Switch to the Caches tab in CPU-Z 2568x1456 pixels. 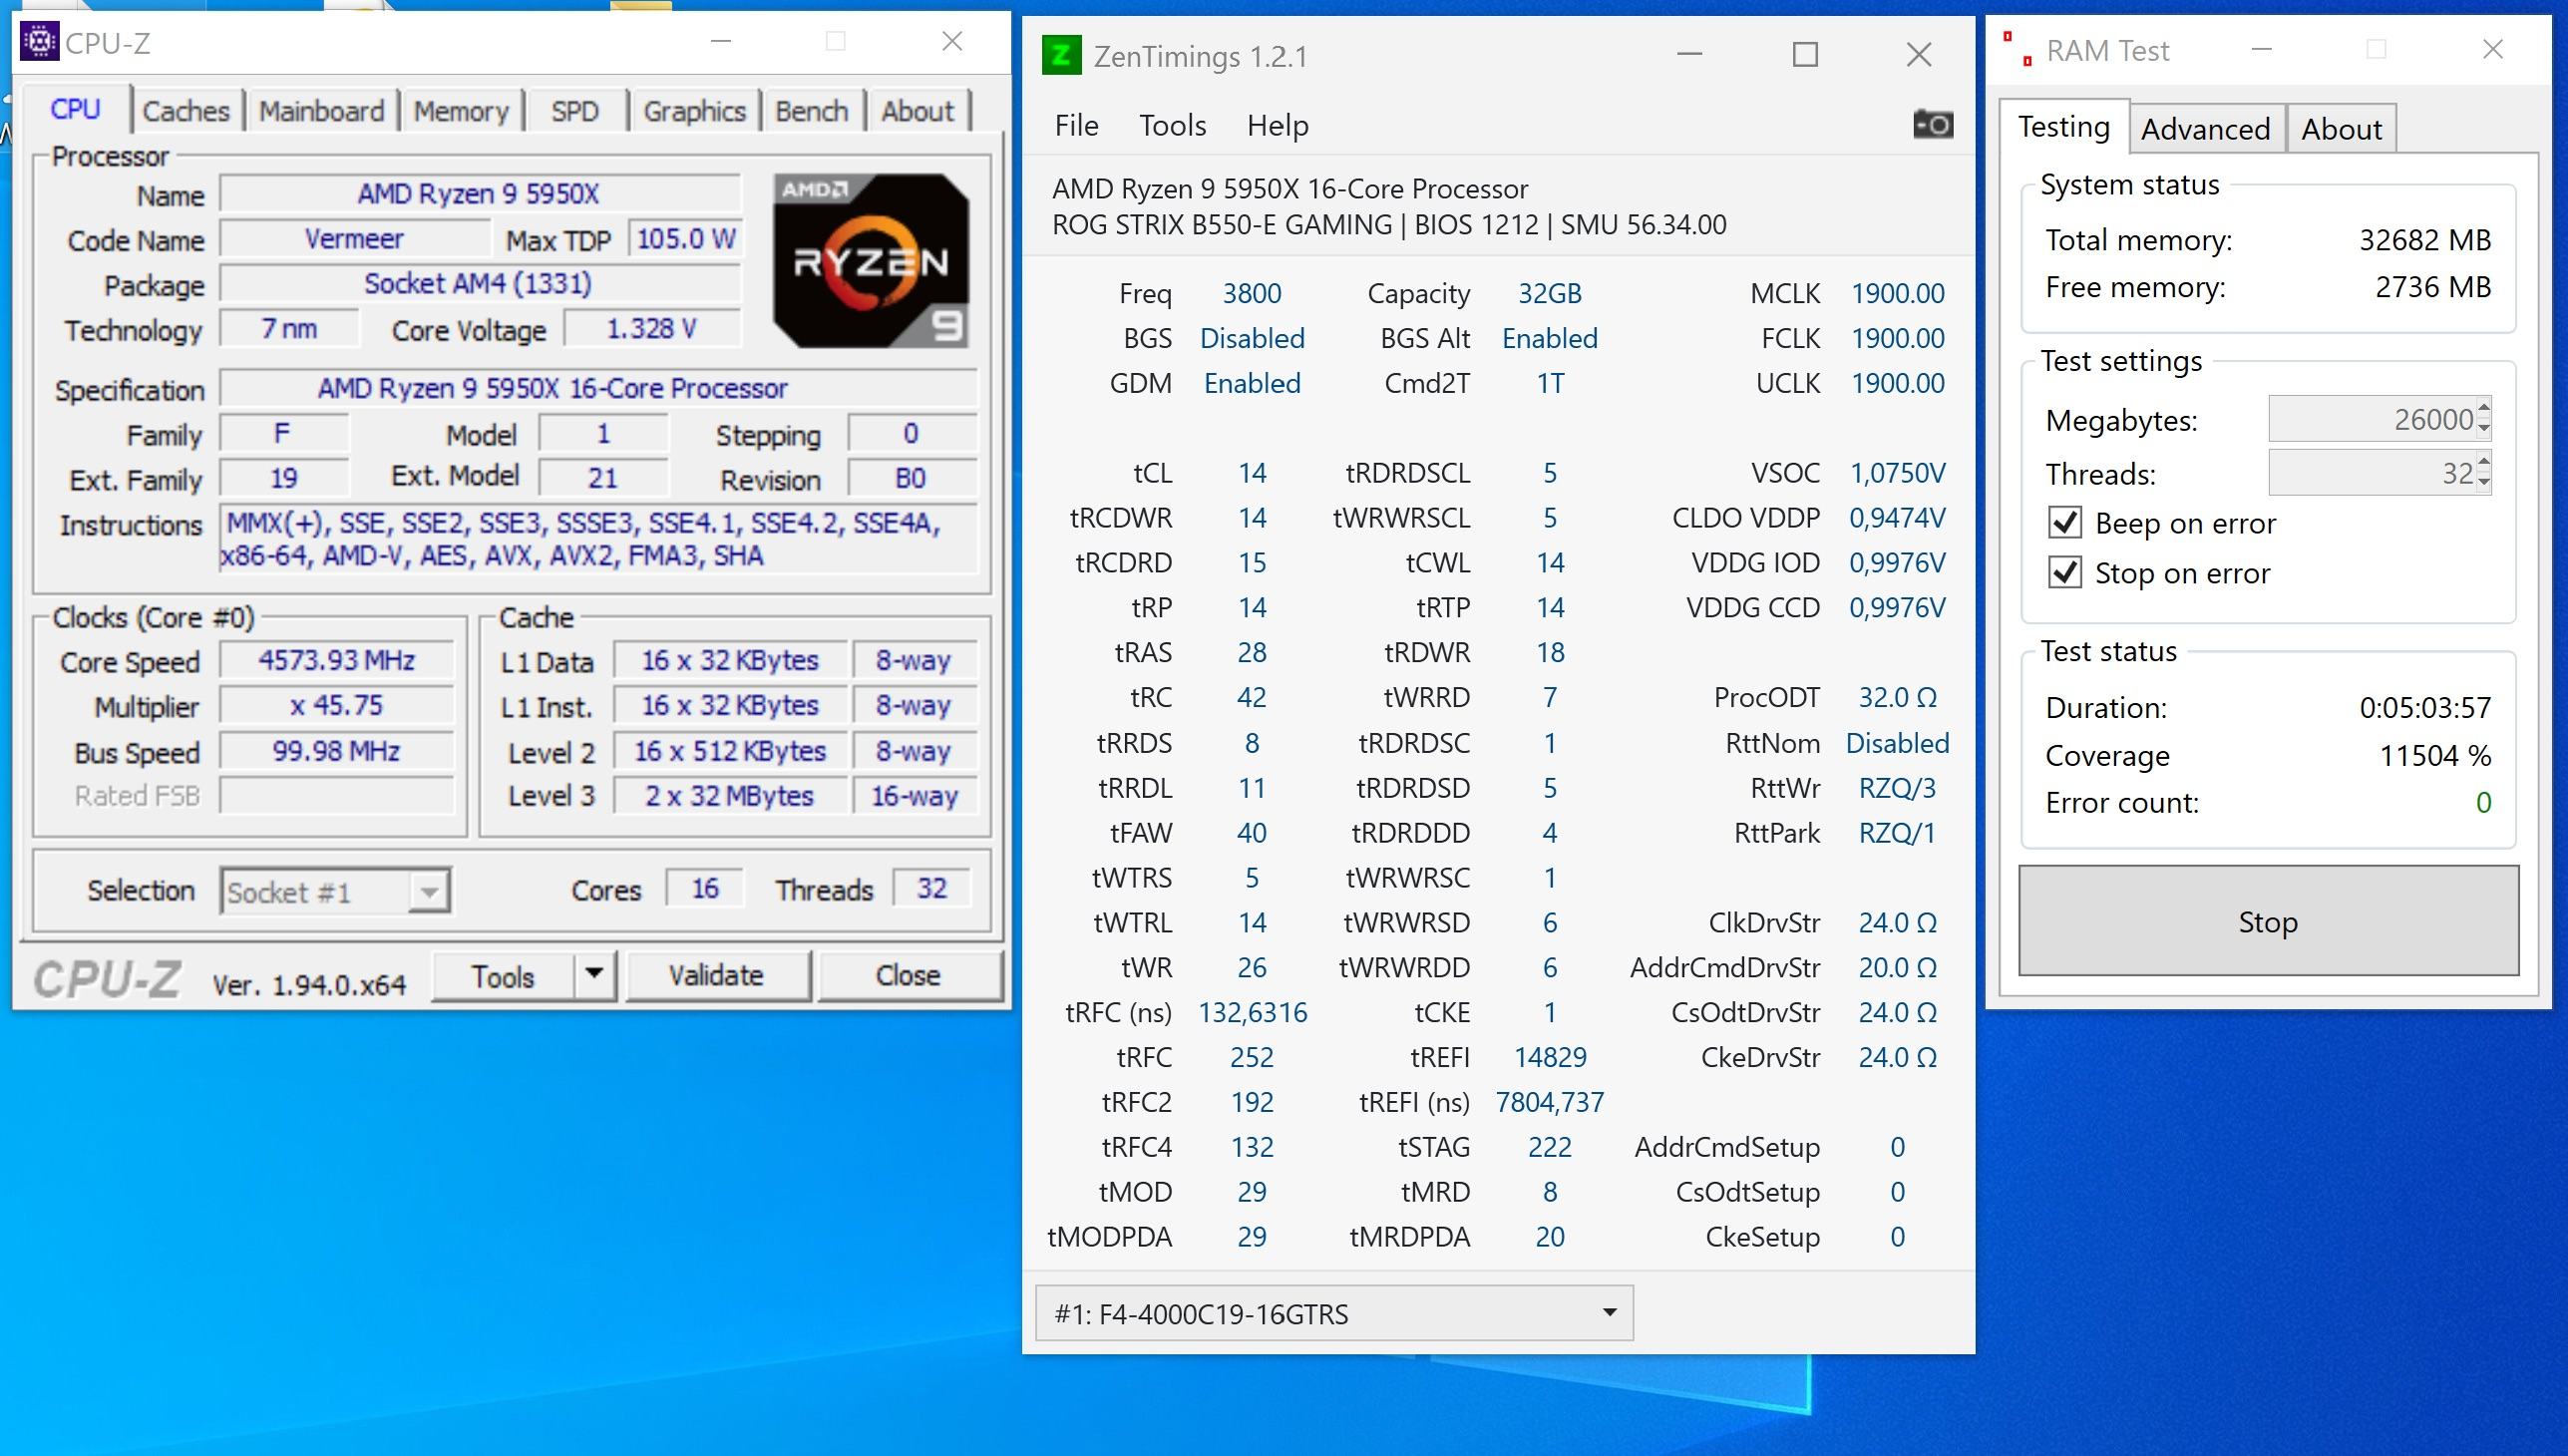pyautogui.click(x=186, y=111)
